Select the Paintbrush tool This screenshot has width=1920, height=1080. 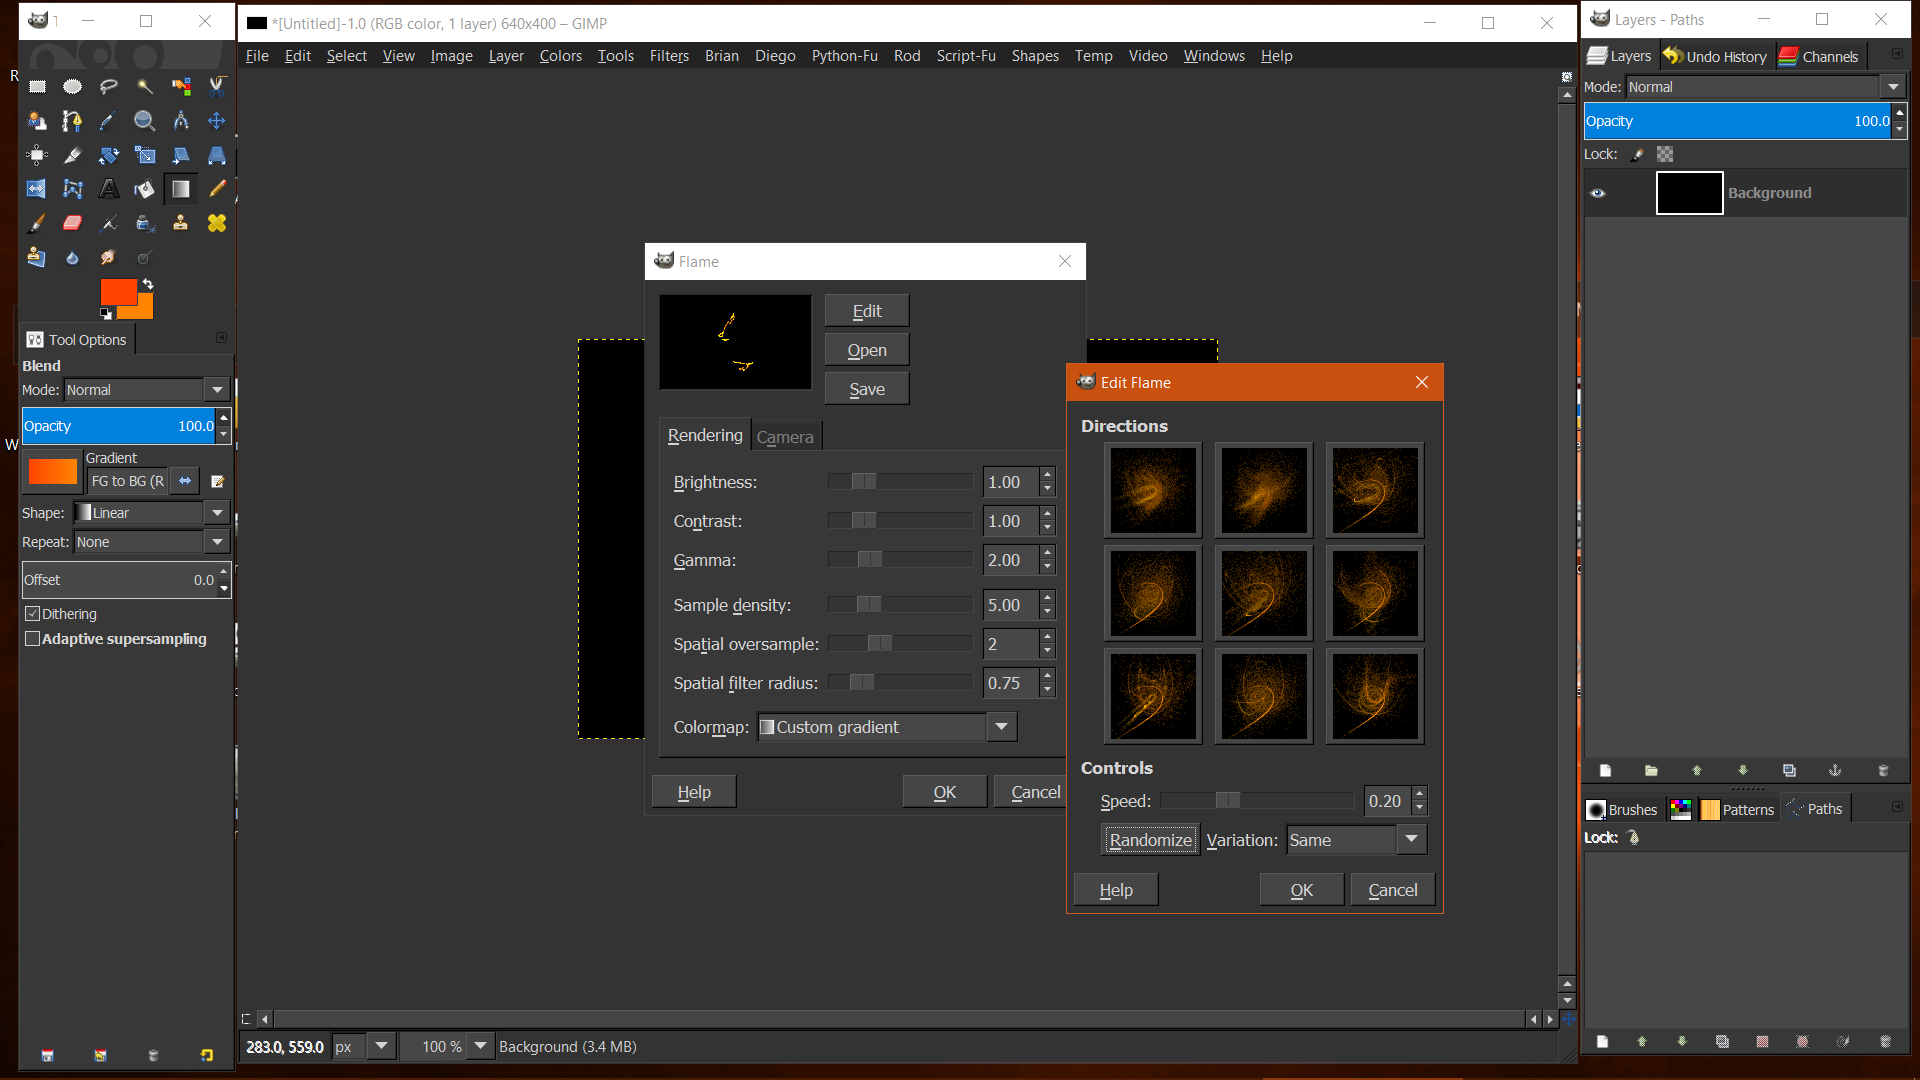[x=37, y=223]
